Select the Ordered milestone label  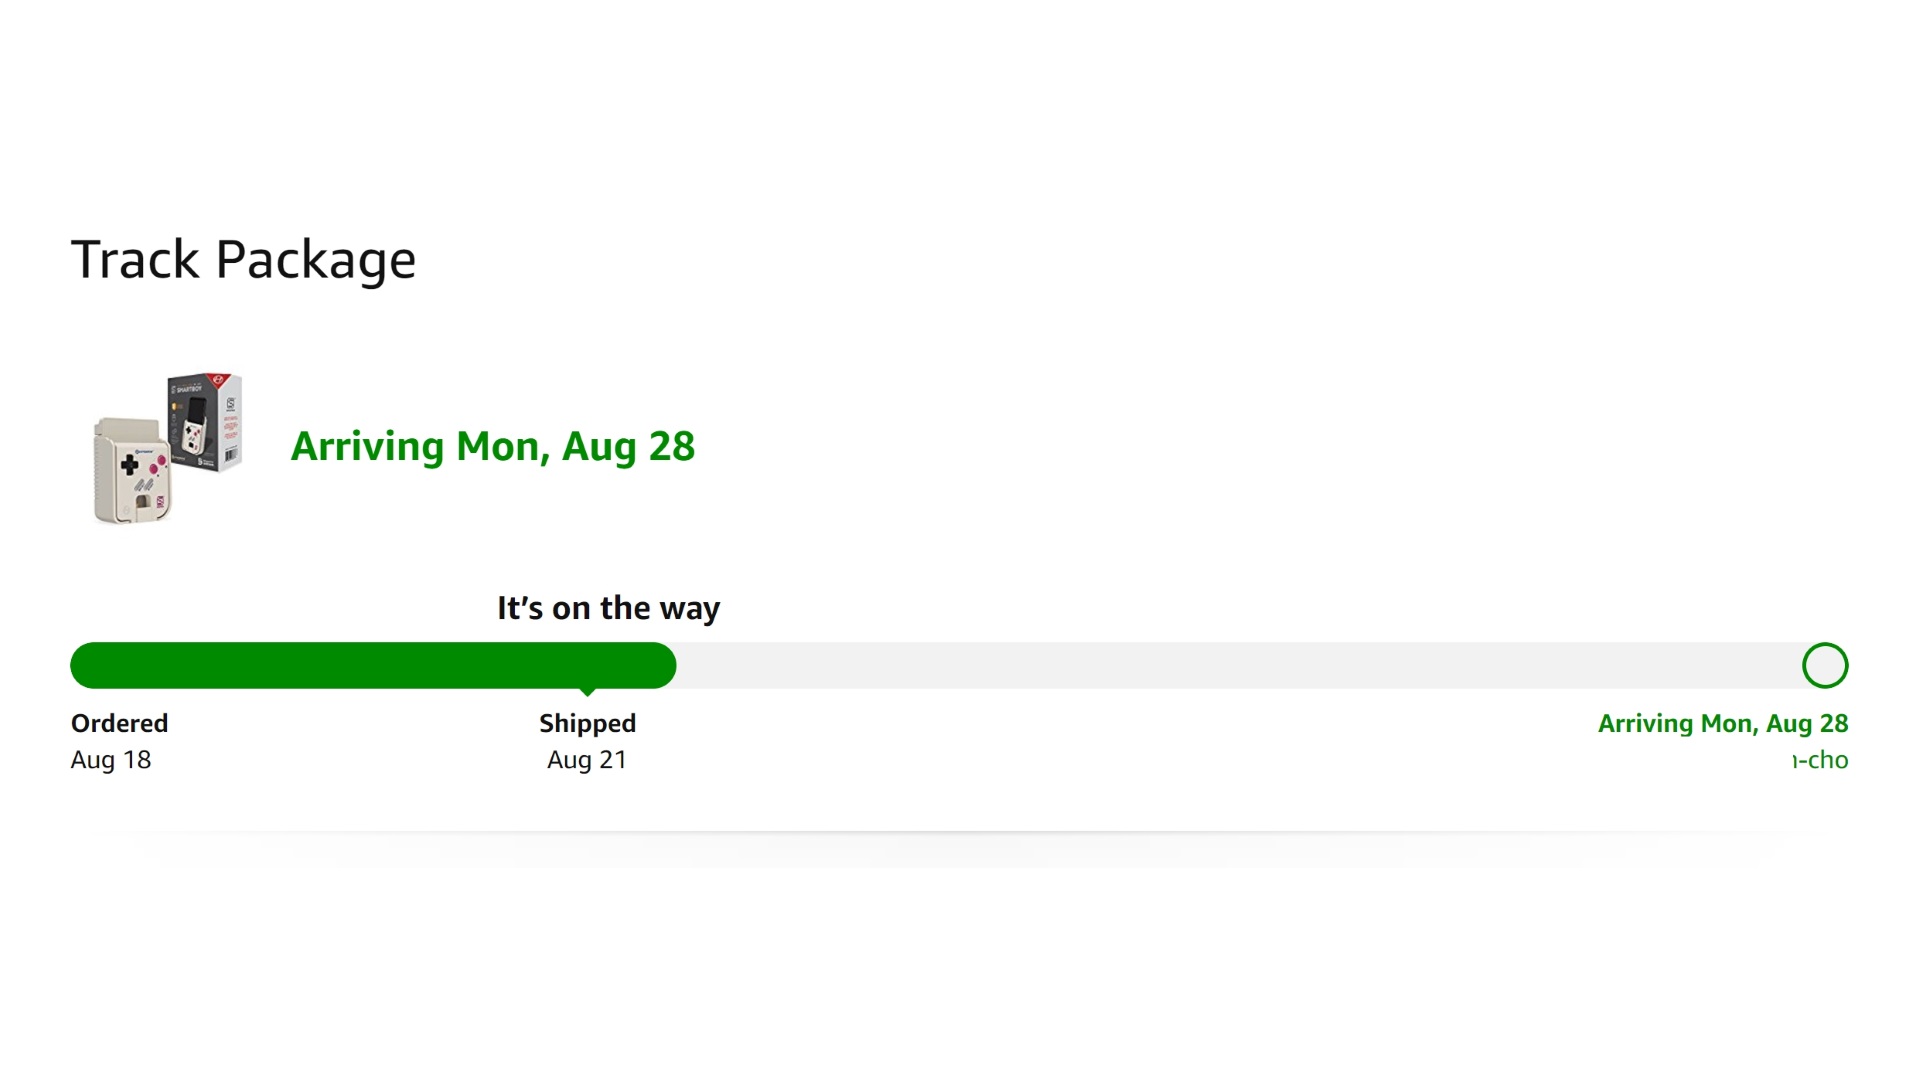119,723
